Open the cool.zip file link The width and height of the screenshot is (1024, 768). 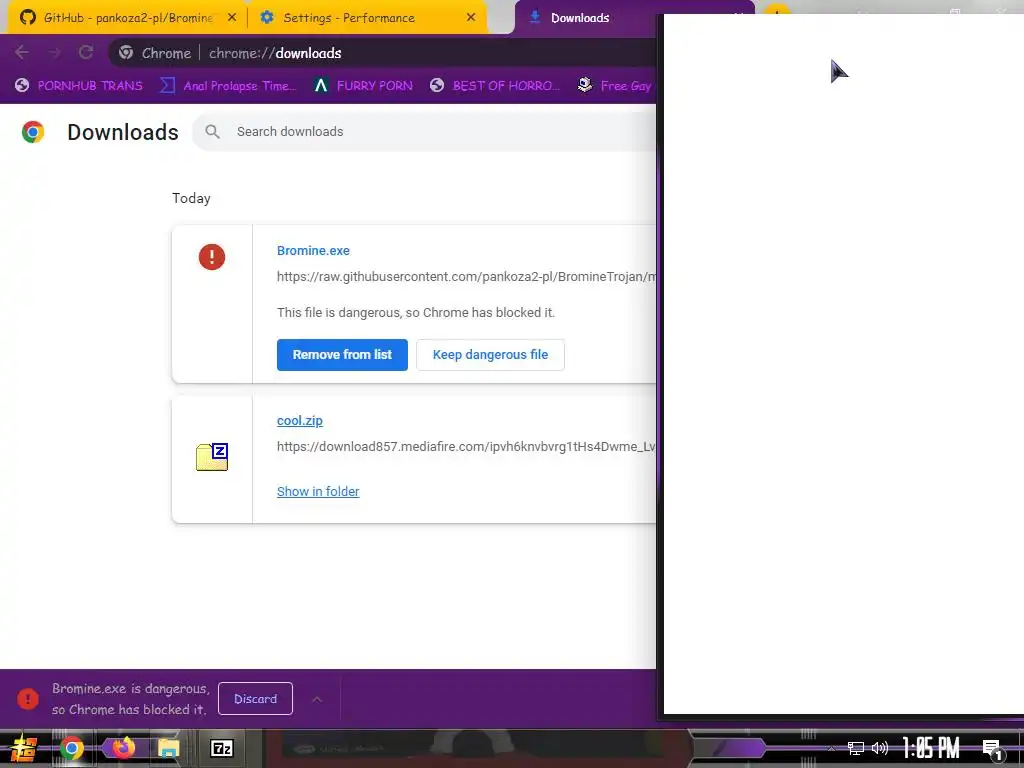pos(300,421)
